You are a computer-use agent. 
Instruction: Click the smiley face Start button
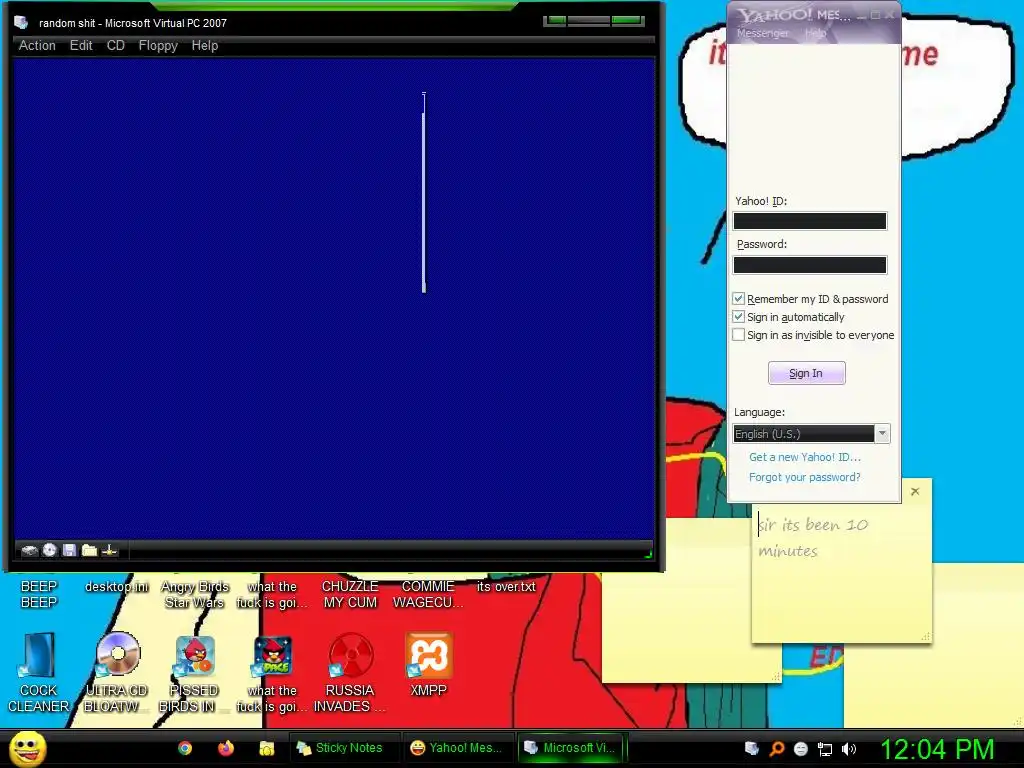(27, 748)
